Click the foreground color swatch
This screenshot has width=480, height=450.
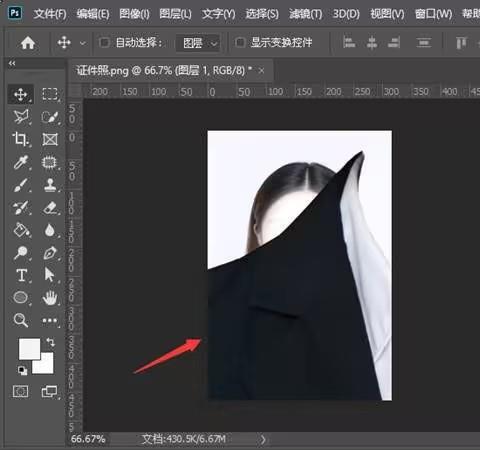click(x=29, y=348)
